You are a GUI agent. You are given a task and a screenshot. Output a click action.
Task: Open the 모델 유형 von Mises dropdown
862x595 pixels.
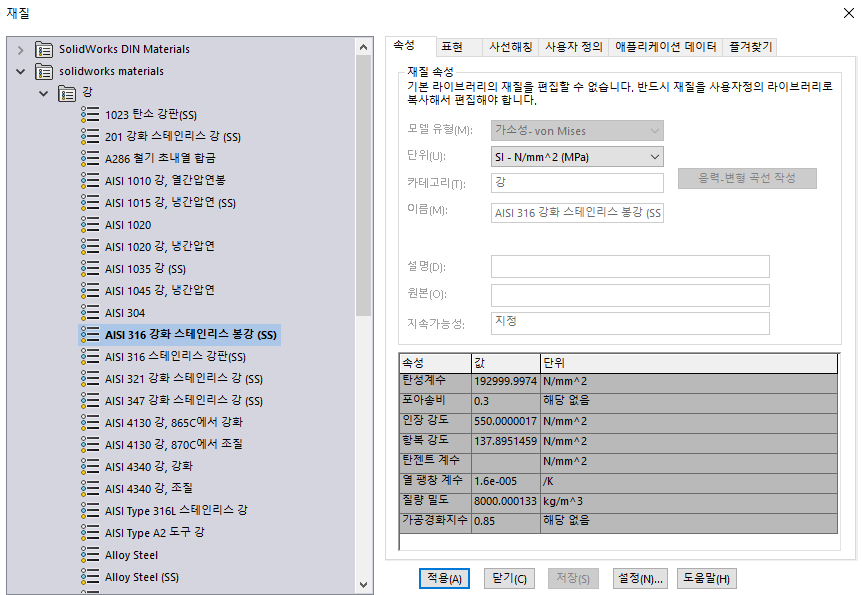(577, 130)
